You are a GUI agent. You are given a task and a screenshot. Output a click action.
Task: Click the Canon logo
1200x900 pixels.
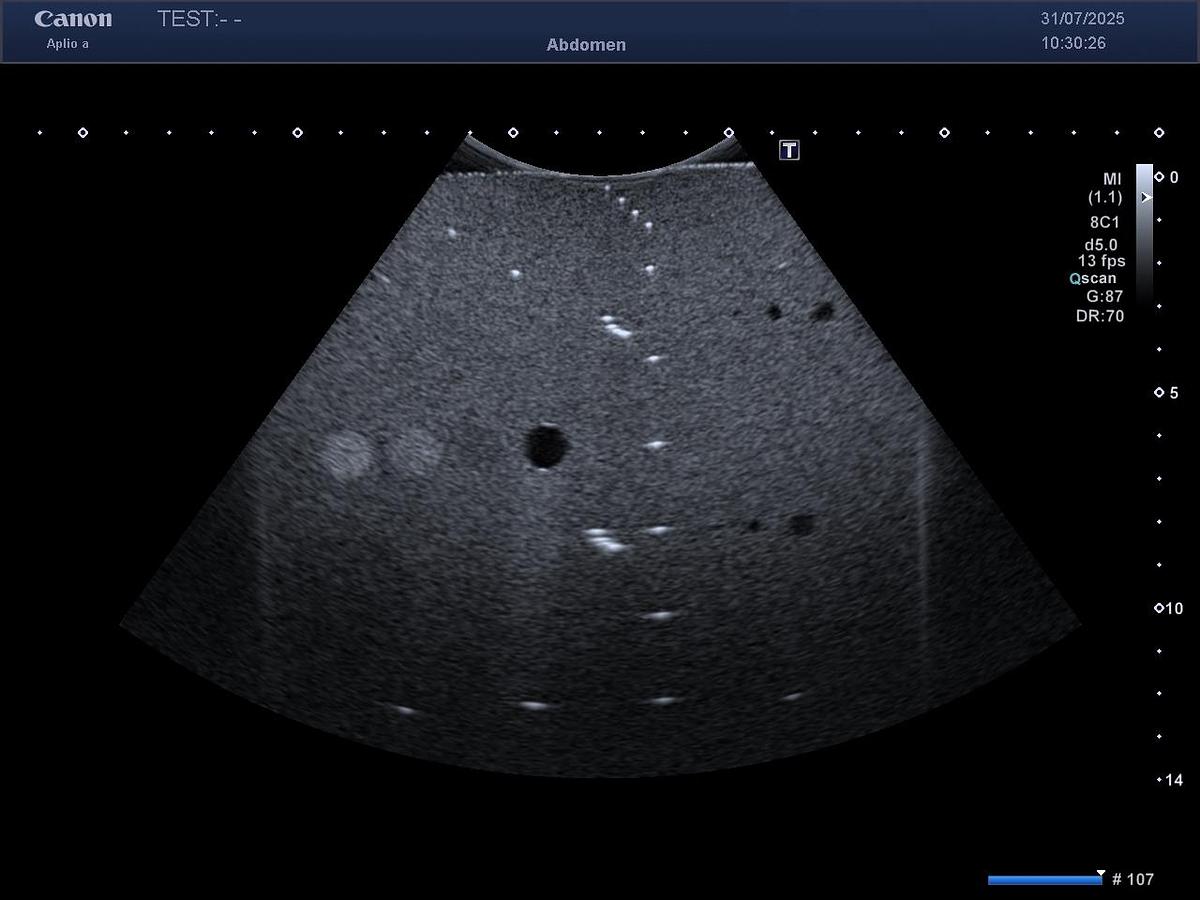pos(73,19)
